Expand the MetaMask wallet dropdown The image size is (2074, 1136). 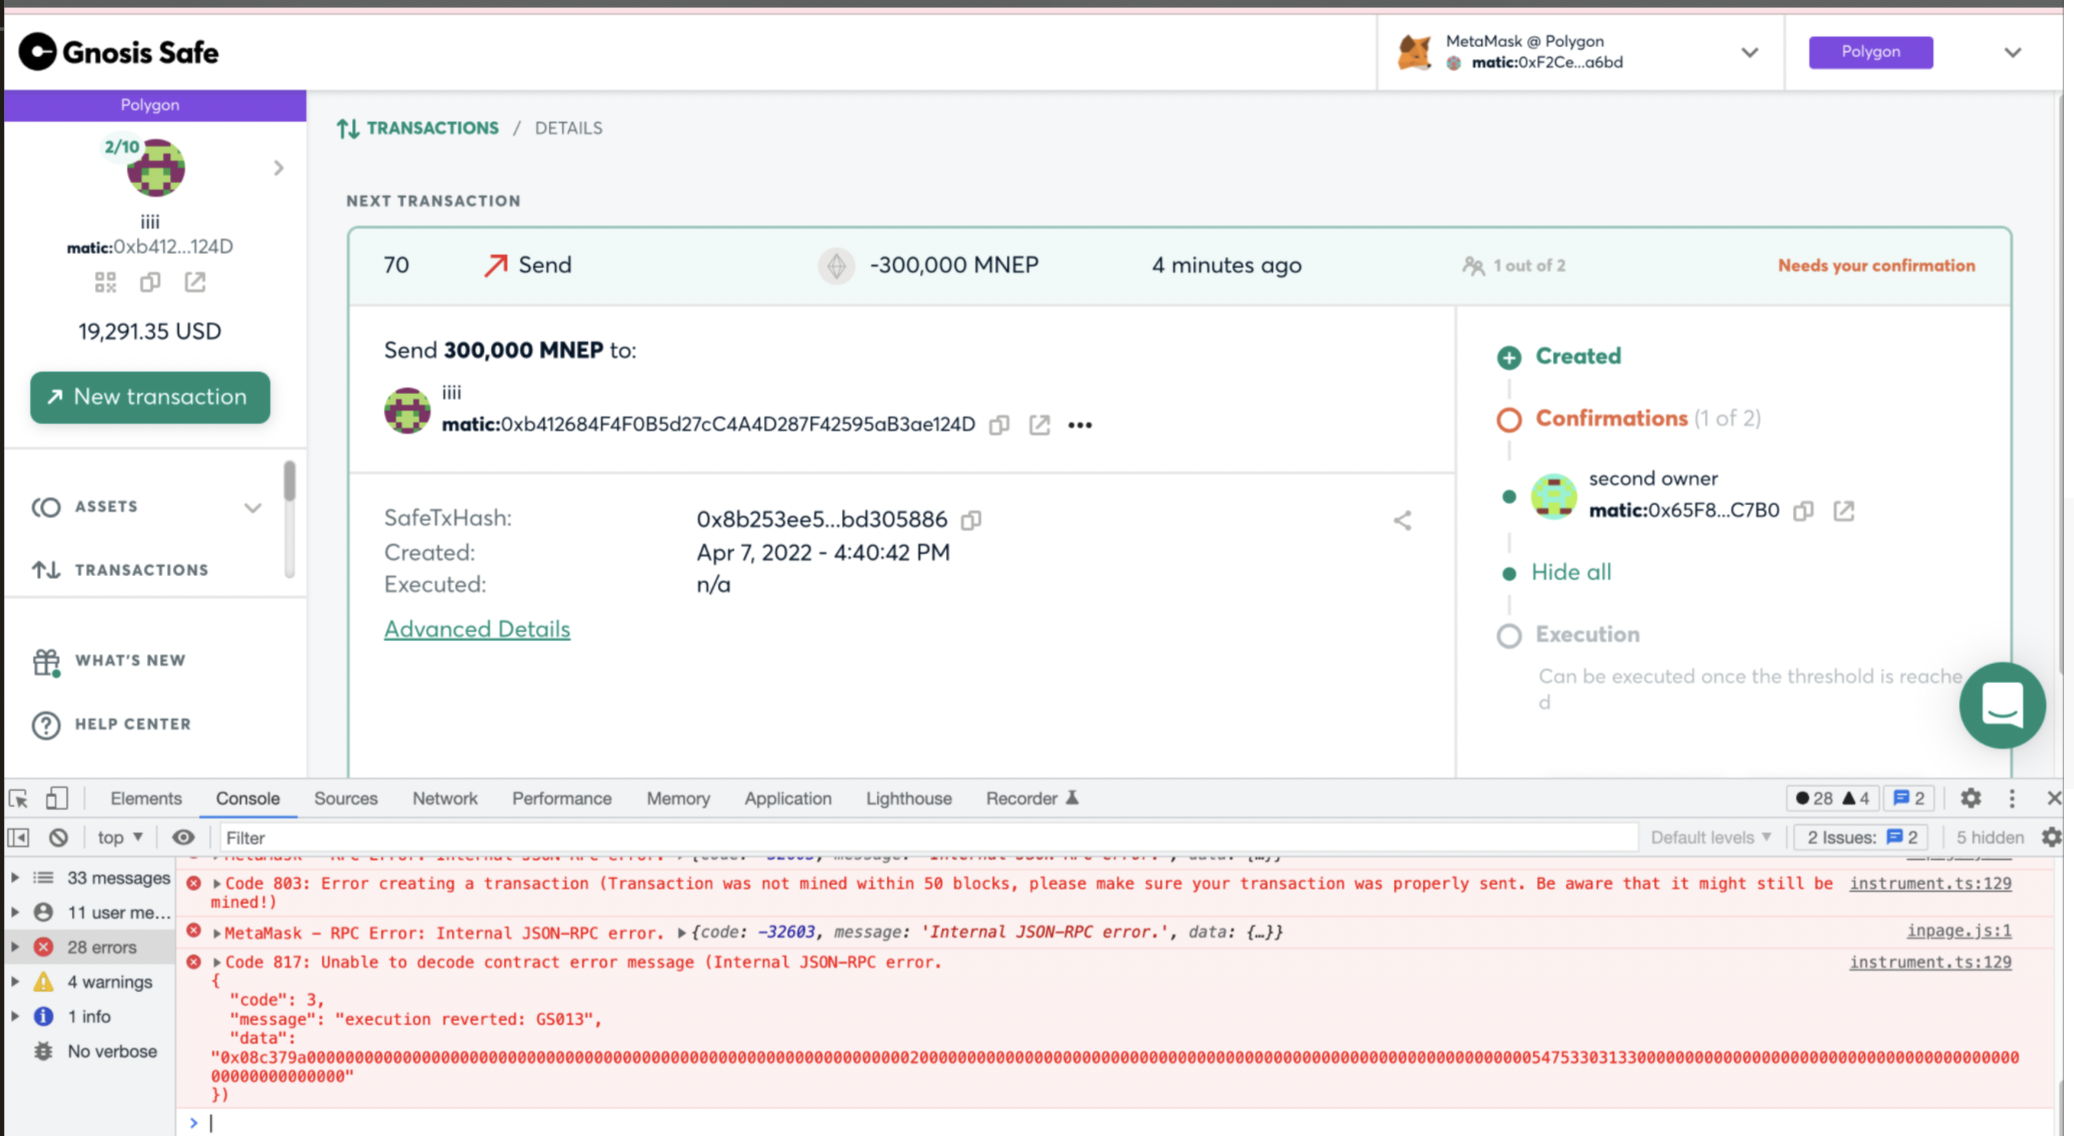coord(1749,52)
